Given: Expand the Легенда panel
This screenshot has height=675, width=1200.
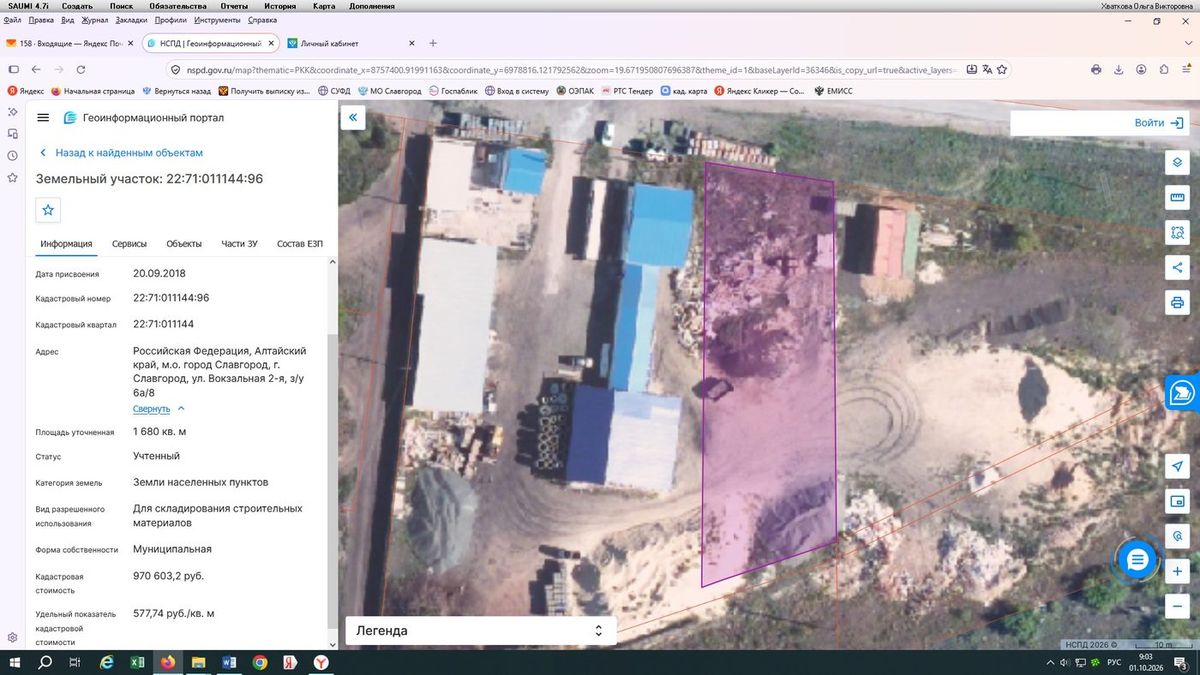Looking at the screenshot, I should (x=481, y=631).
